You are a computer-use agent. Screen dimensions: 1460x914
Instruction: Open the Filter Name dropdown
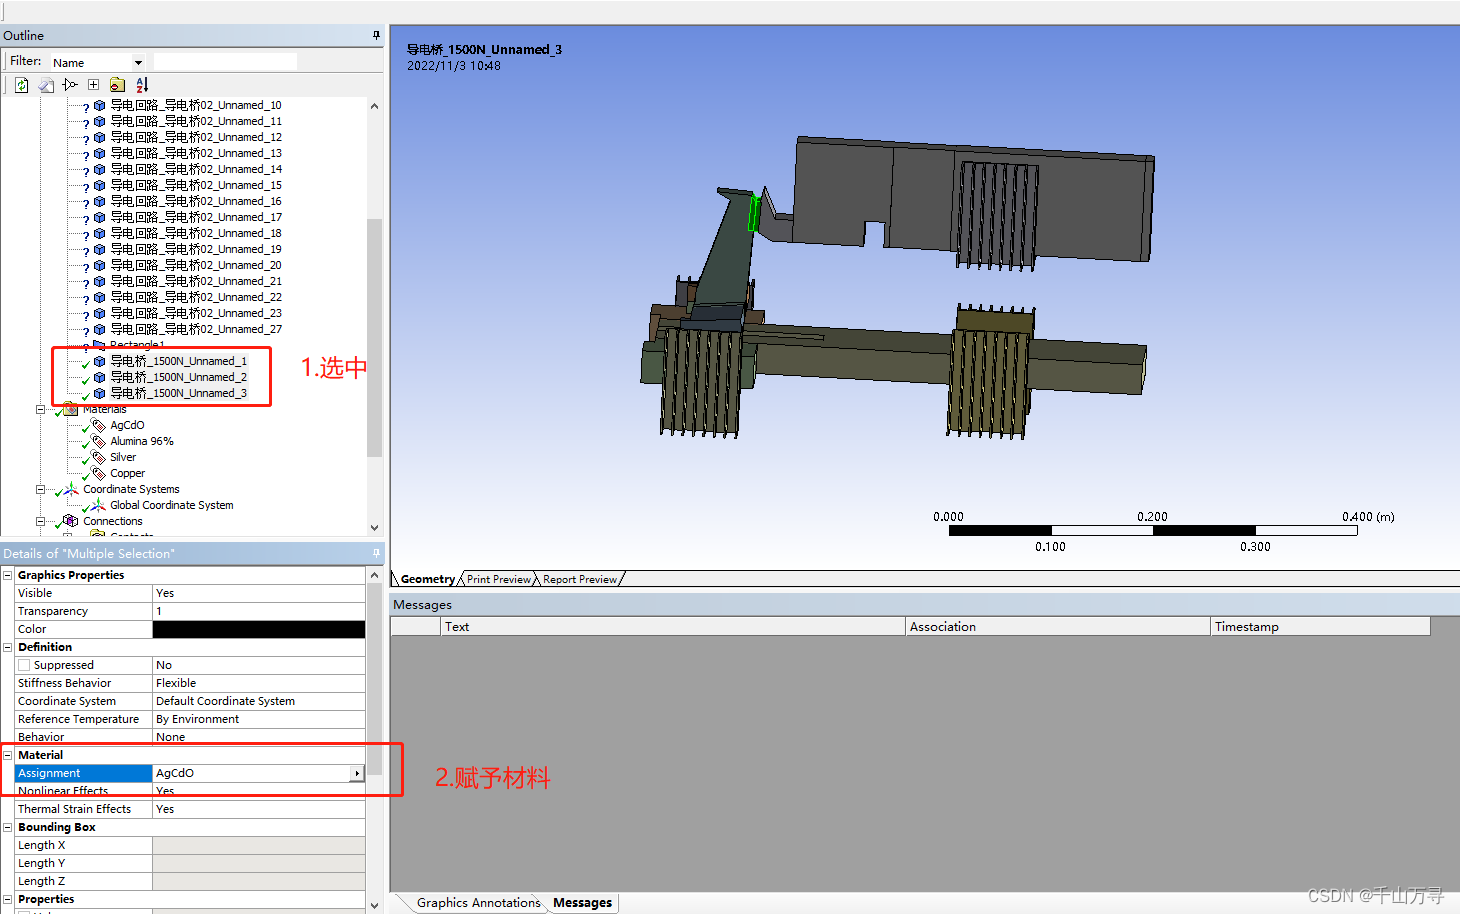(139, 62)
